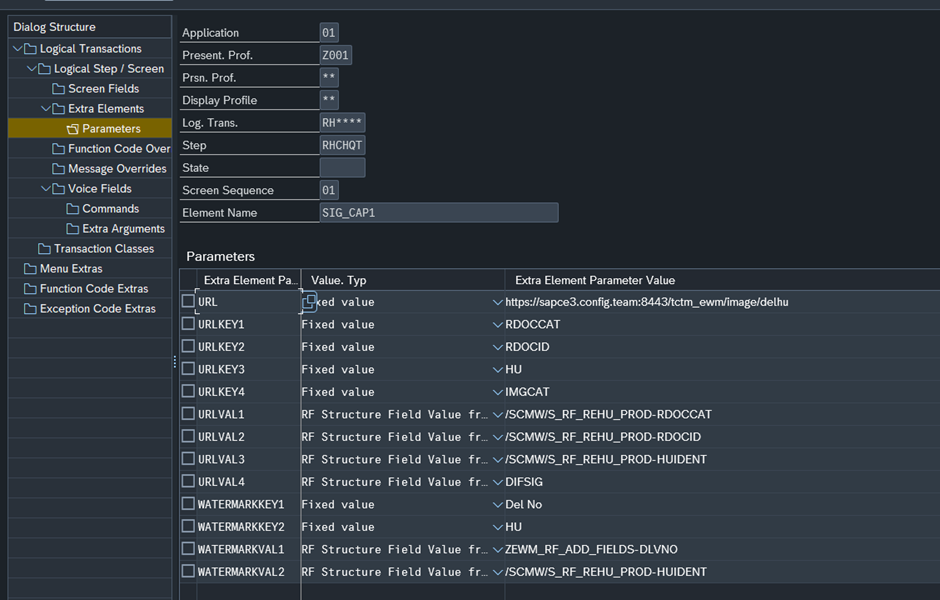Check the WATERMARKVAL1 row checkbox

188,549
